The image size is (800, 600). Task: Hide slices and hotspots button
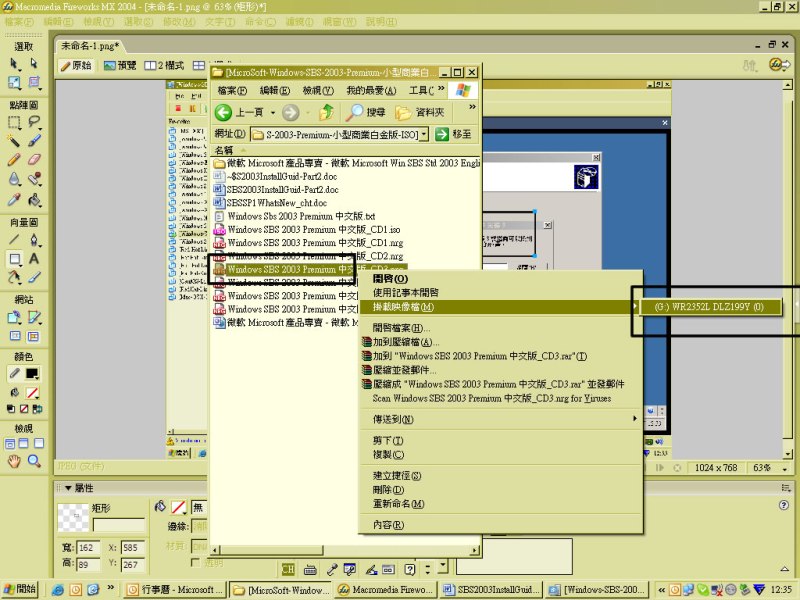[15, 336]
